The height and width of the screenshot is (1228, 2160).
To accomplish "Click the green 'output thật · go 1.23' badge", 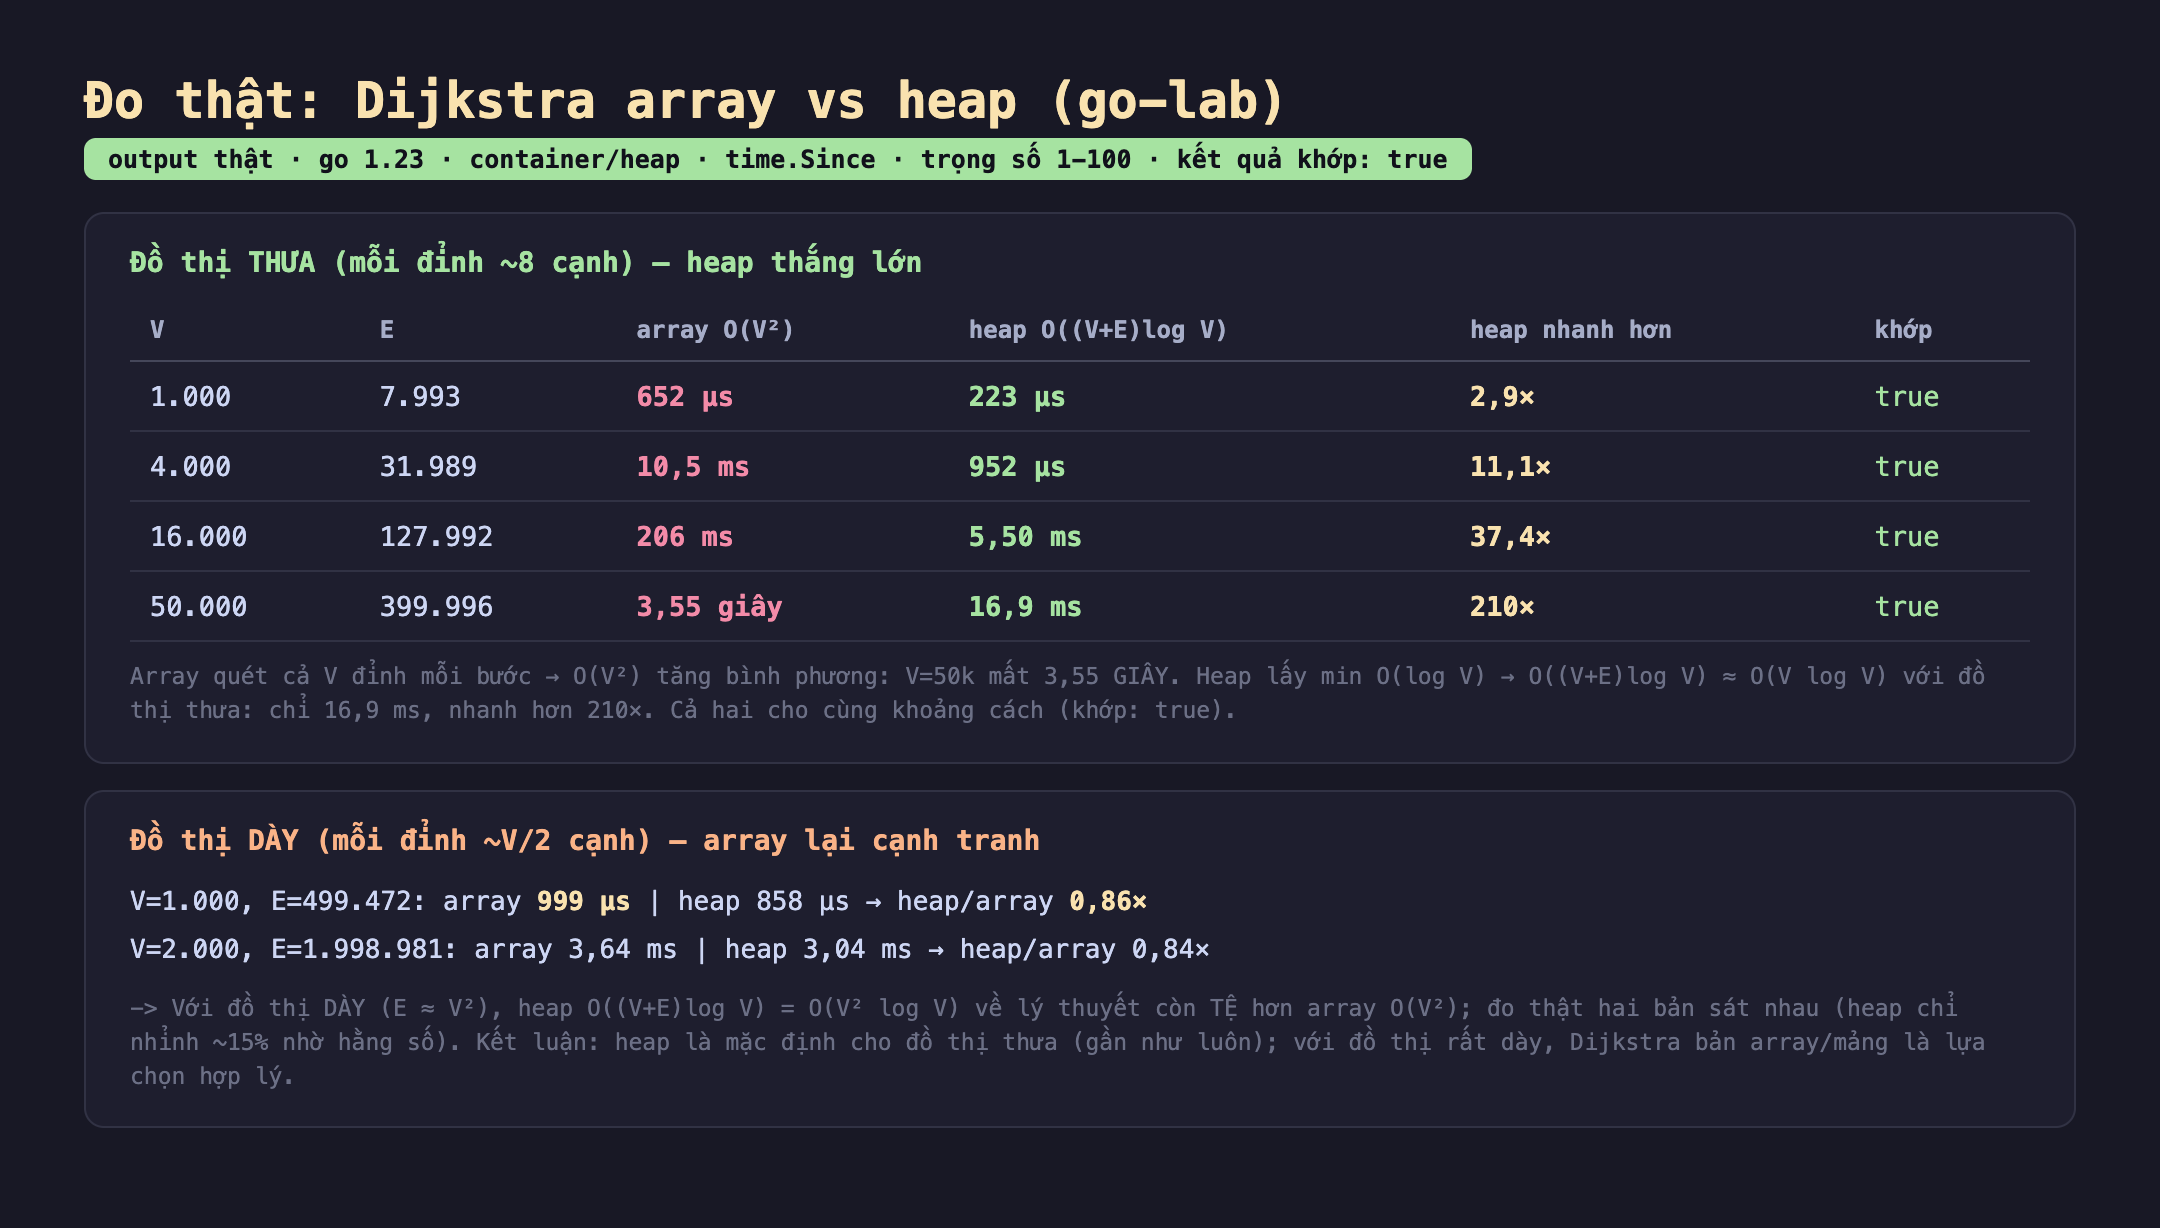I will [x=777, y=159].
